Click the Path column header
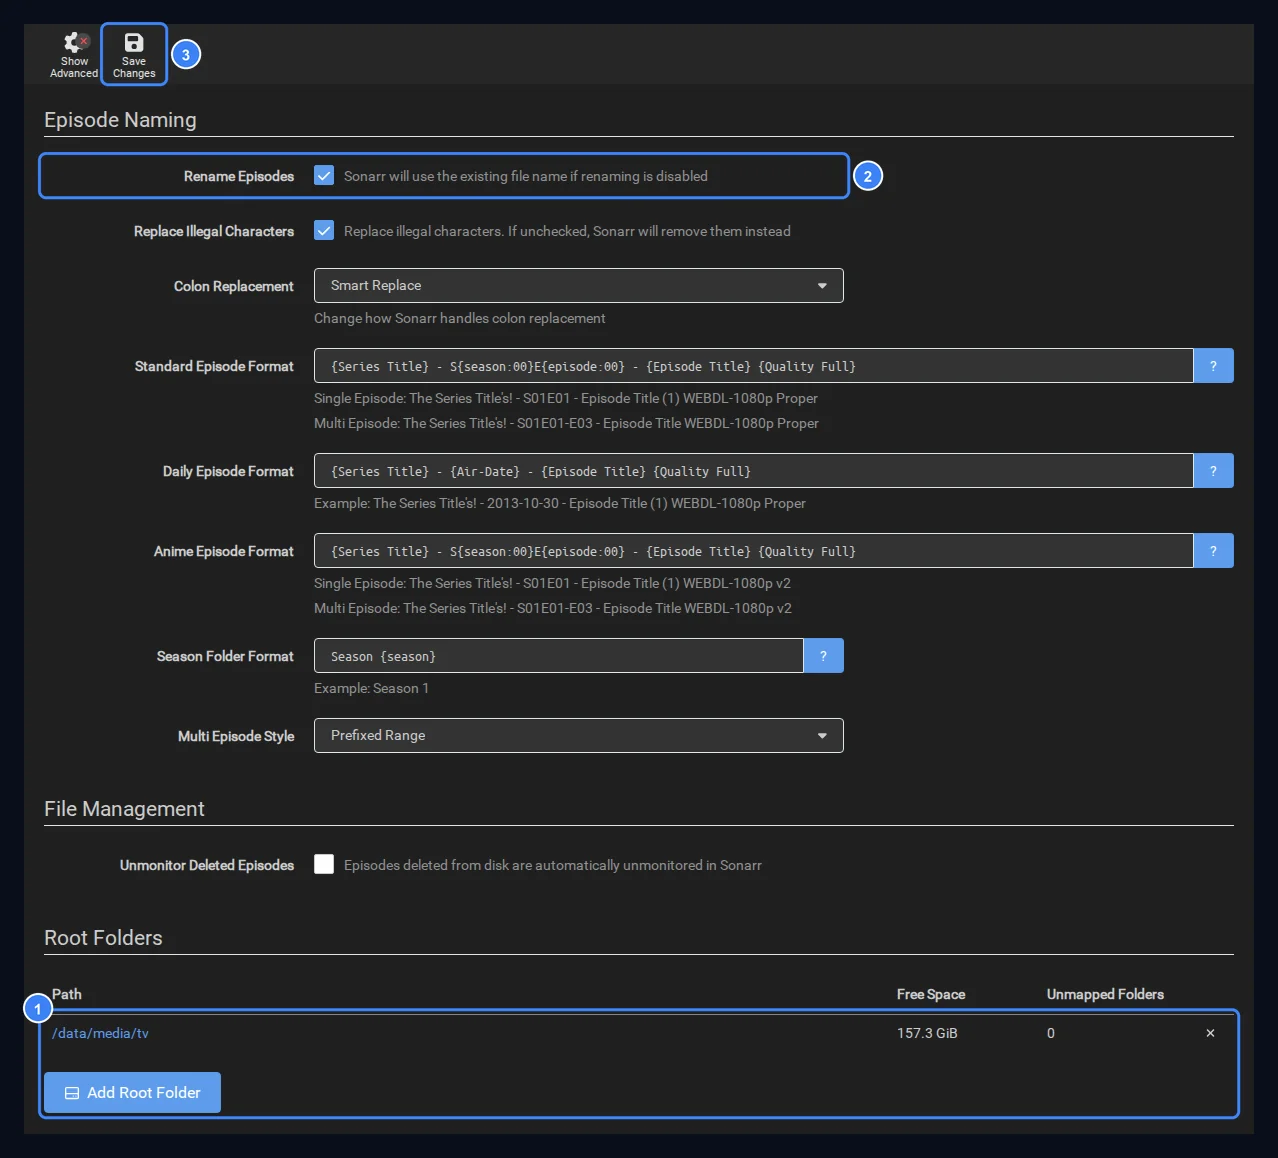 click(67, 994)
